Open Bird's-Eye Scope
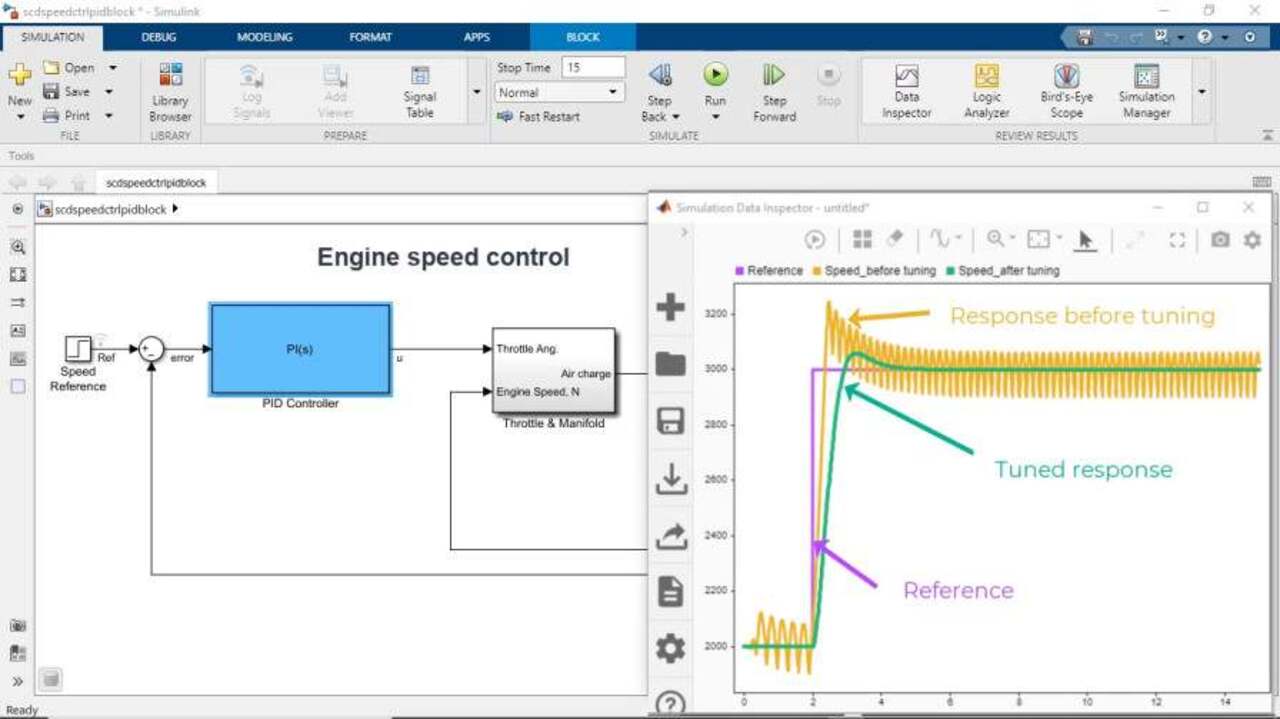This screenshot has height=719, width=1280. tap(1066, 91)
